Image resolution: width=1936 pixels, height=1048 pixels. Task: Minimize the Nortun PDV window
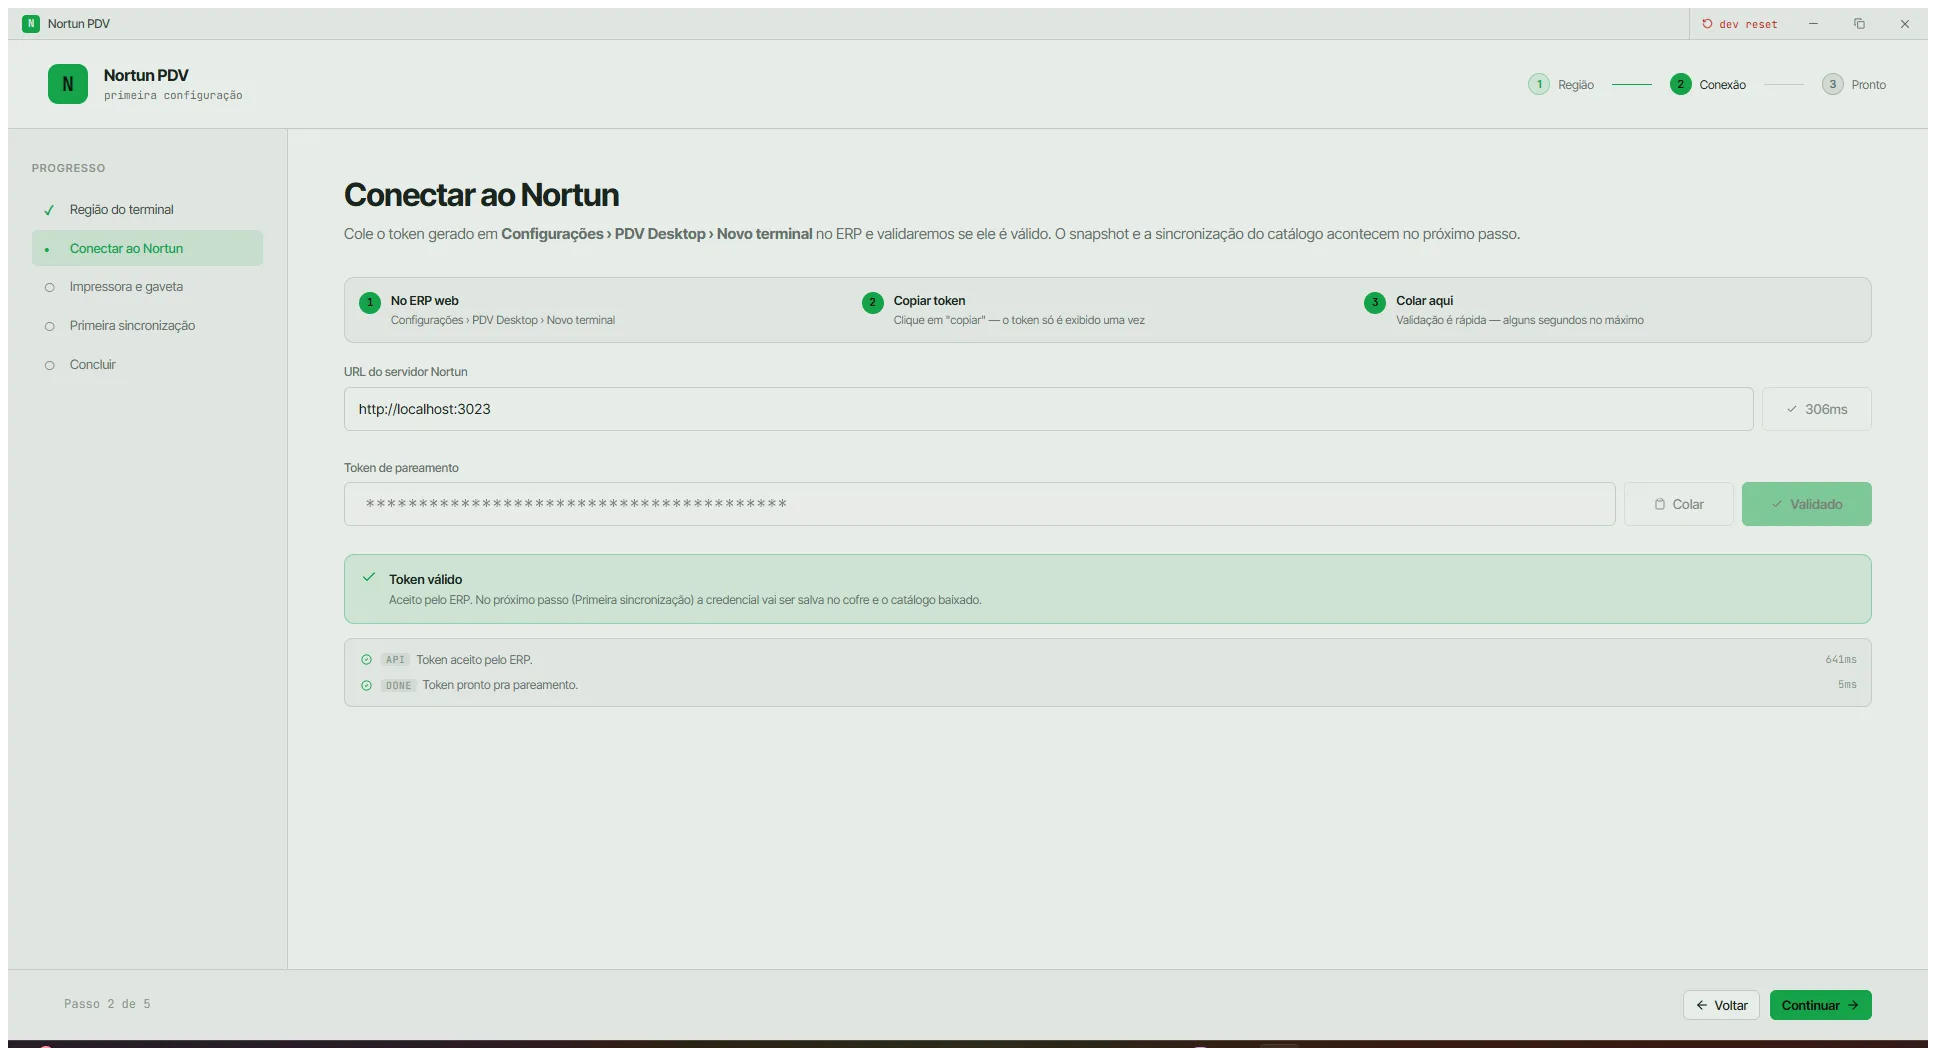[1813, 24]
